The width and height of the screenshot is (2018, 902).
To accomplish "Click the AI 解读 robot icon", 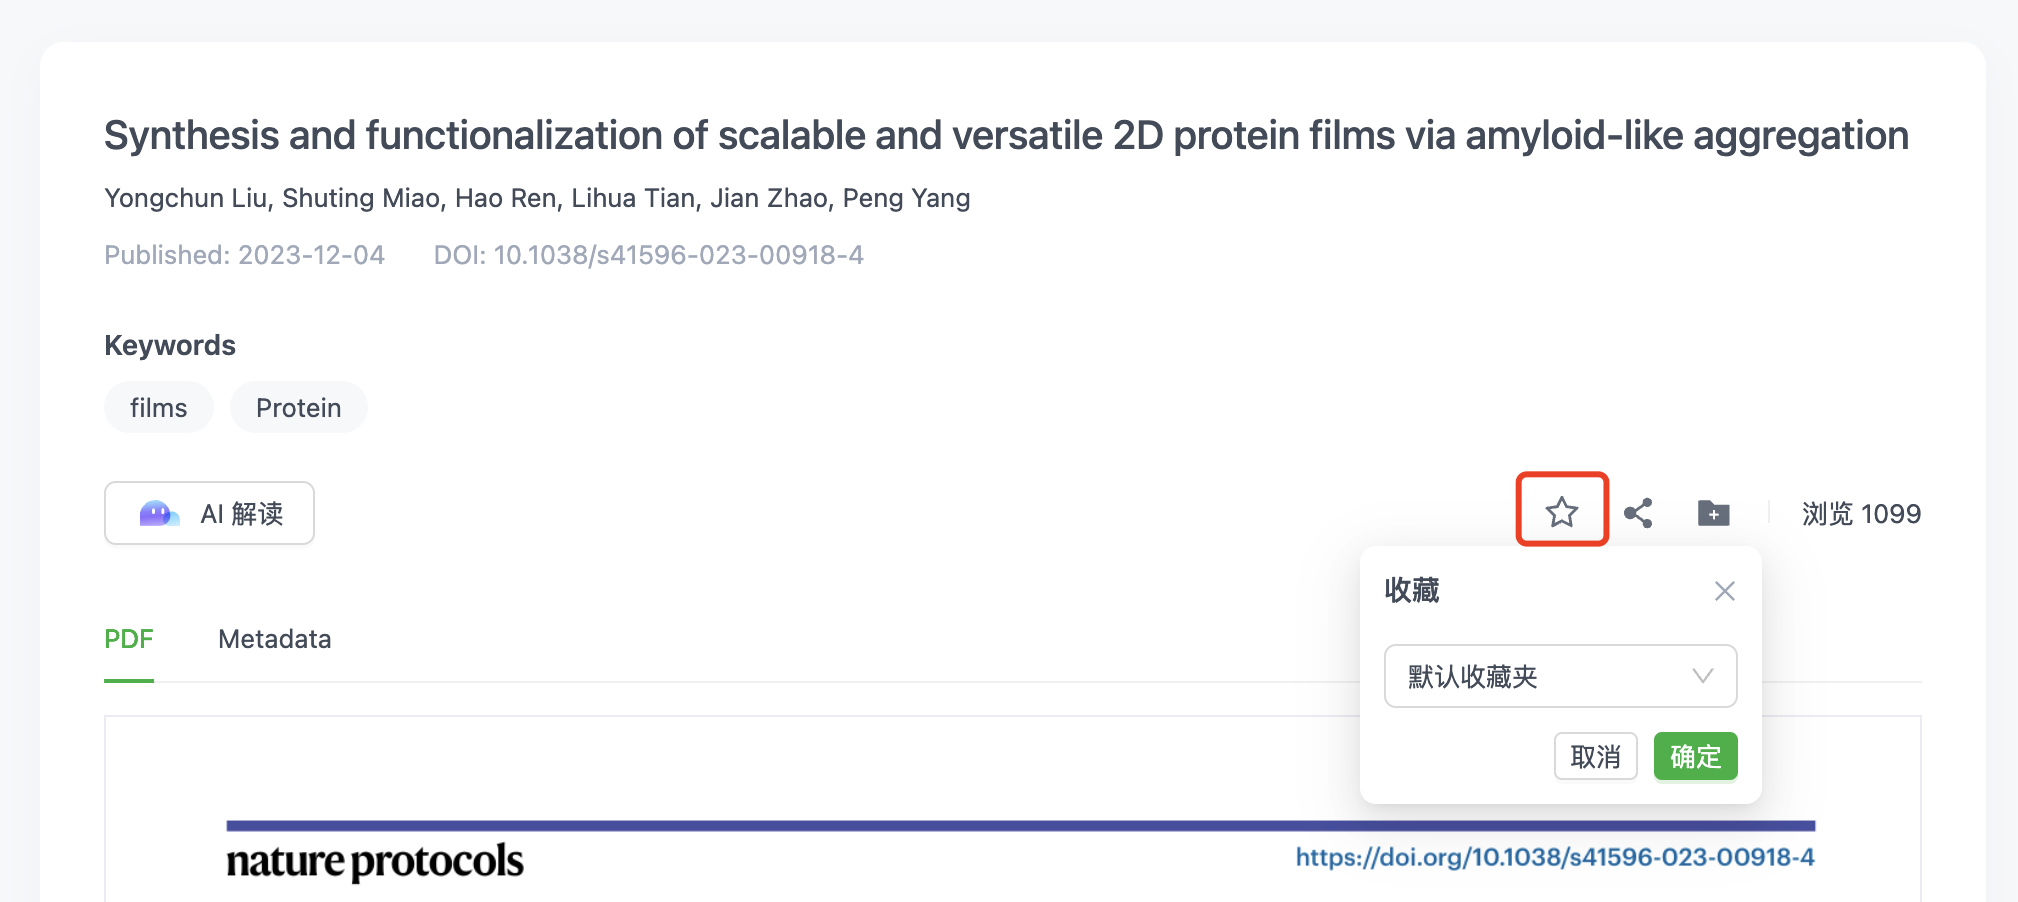I will coord(158,514).
